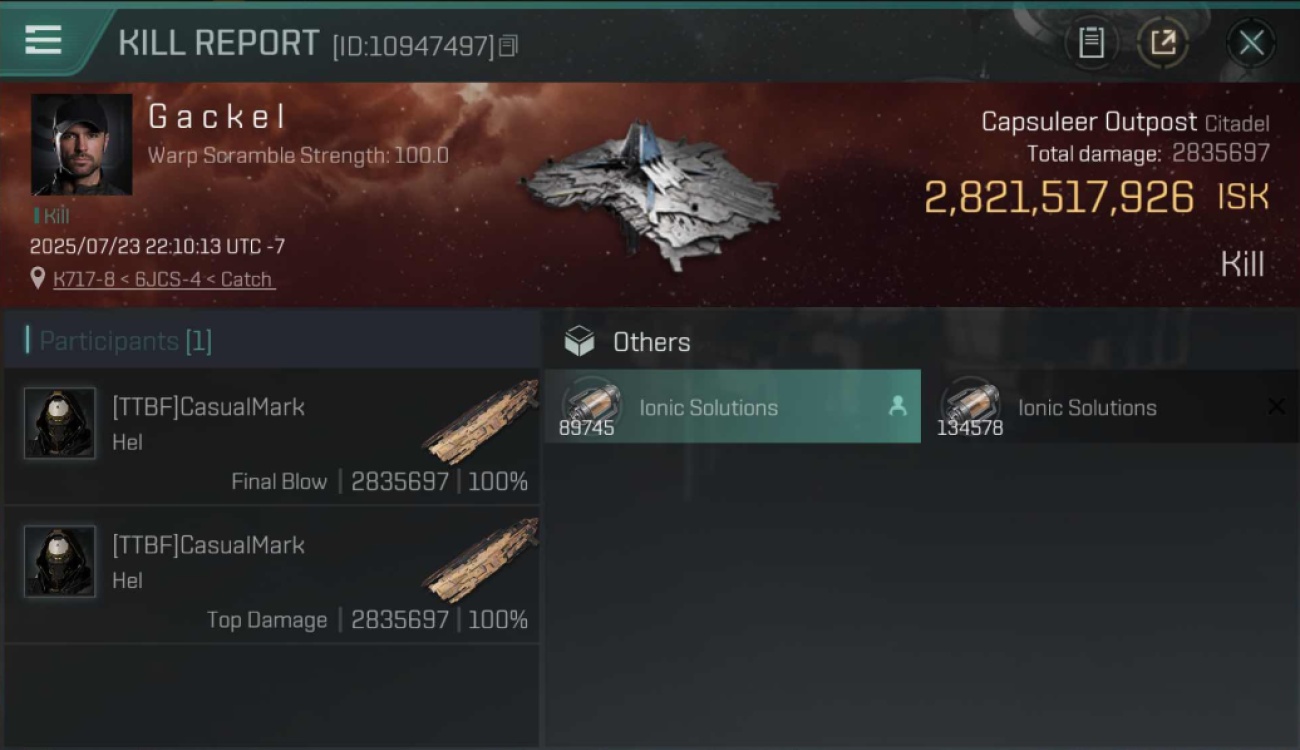Copy the kill report ID icon
Image resolution: width=1300 pixels, height=750 pixels.
508,46
